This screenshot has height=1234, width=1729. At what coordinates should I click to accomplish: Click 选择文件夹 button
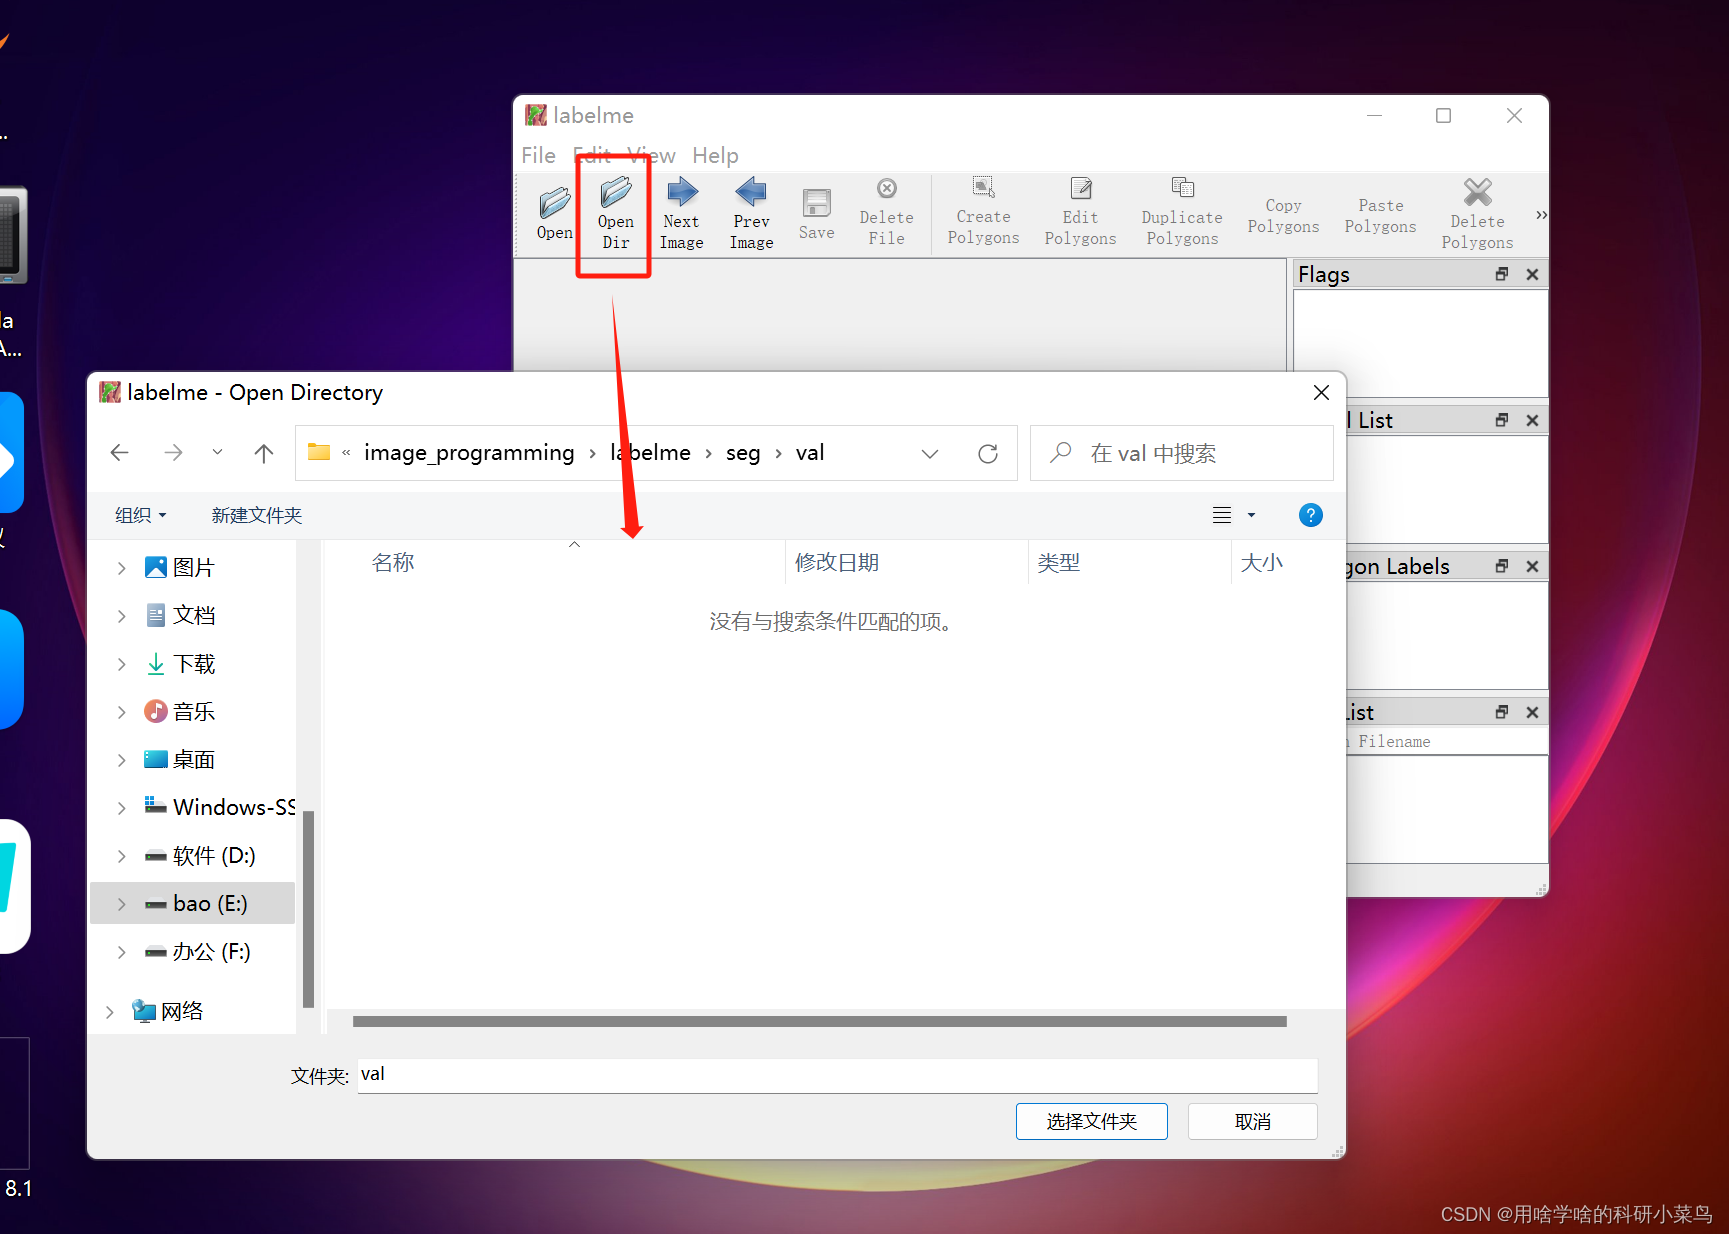1091,1121
